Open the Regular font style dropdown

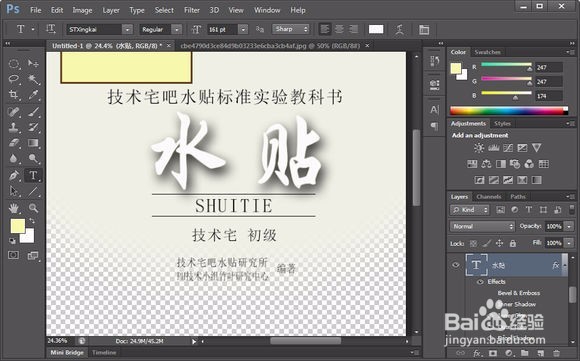point(177,29)
